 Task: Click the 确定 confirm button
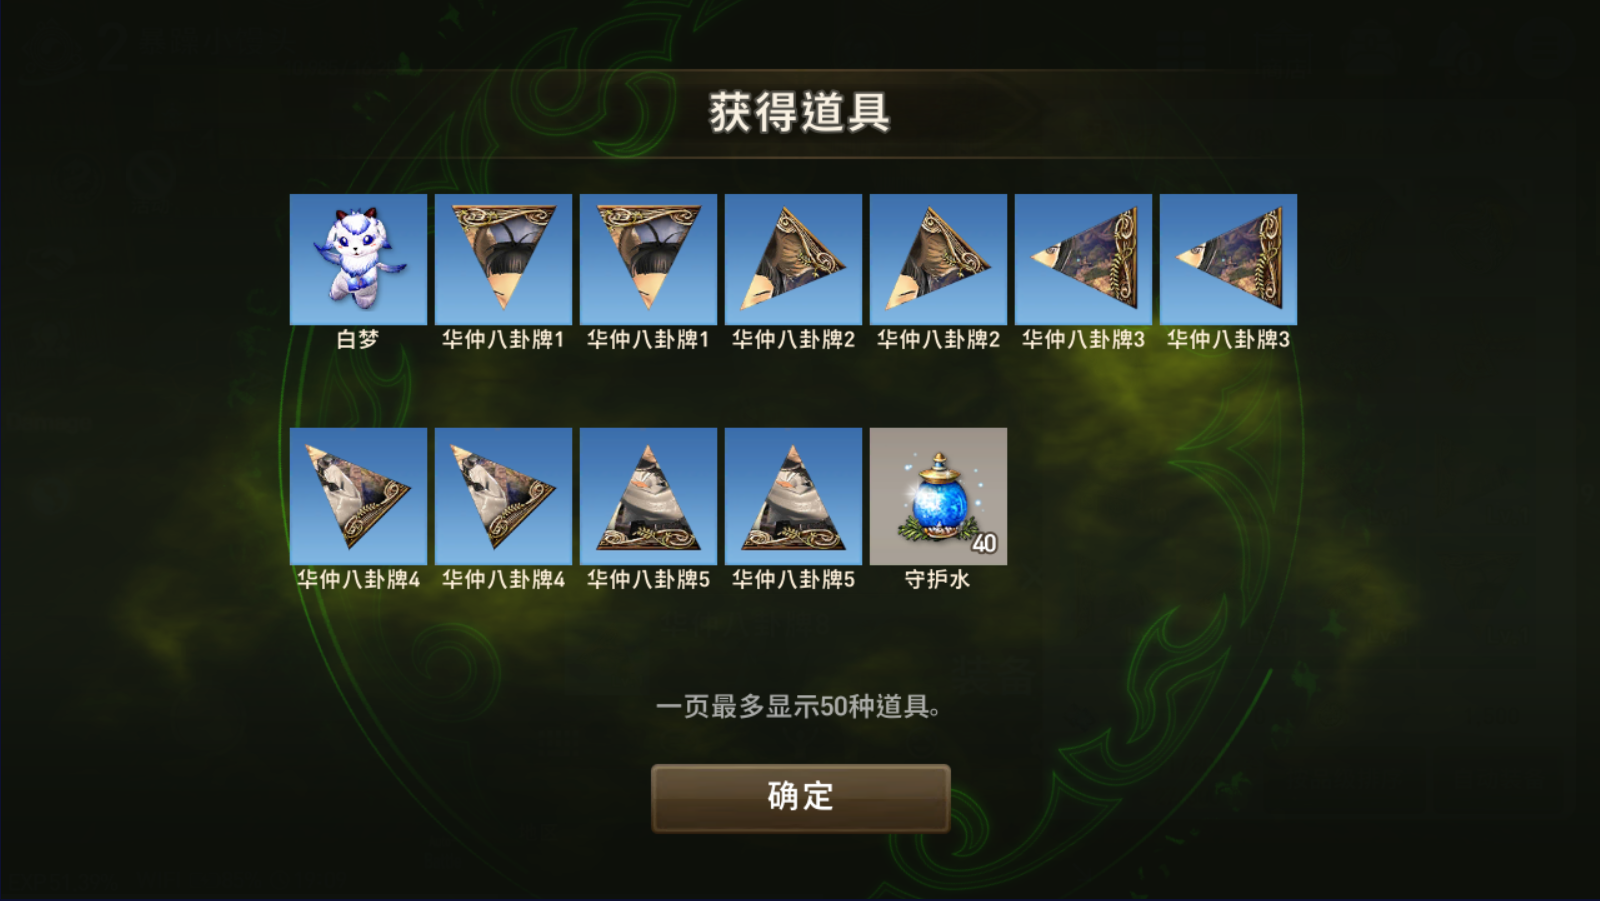800,797
